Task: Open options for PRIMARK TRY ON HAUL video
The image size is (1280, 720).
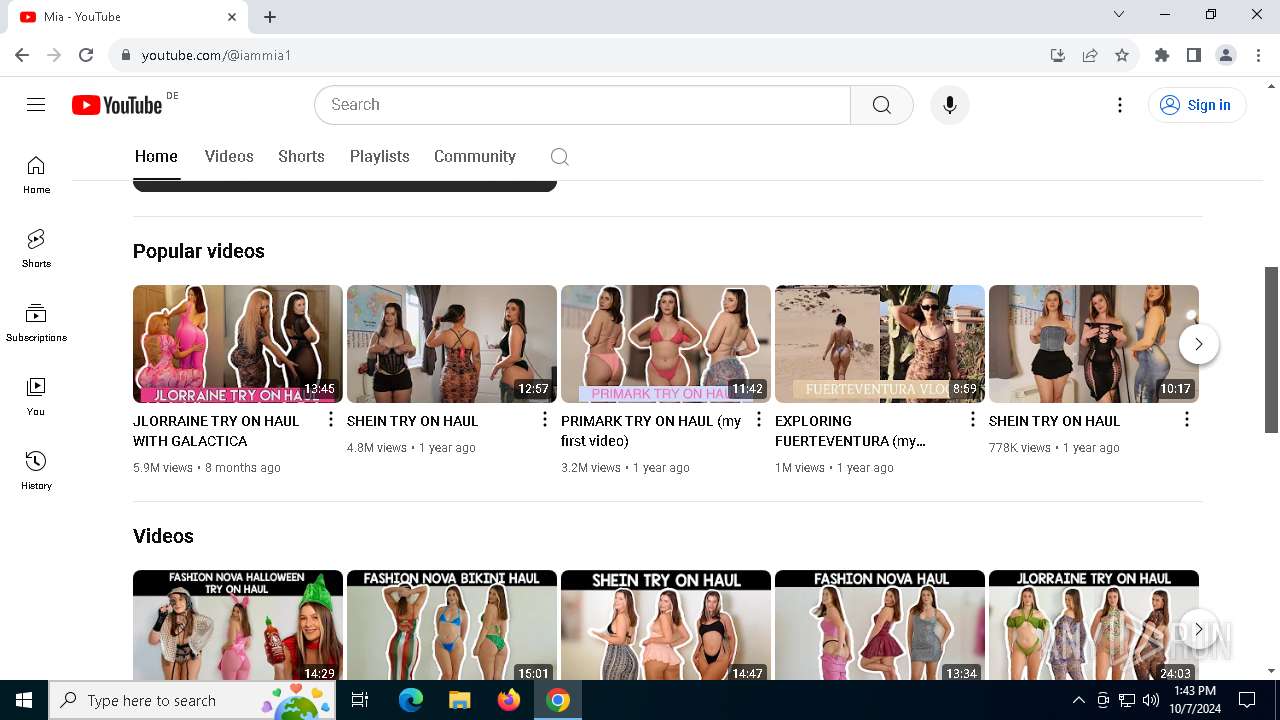Action: coord(759,420)
